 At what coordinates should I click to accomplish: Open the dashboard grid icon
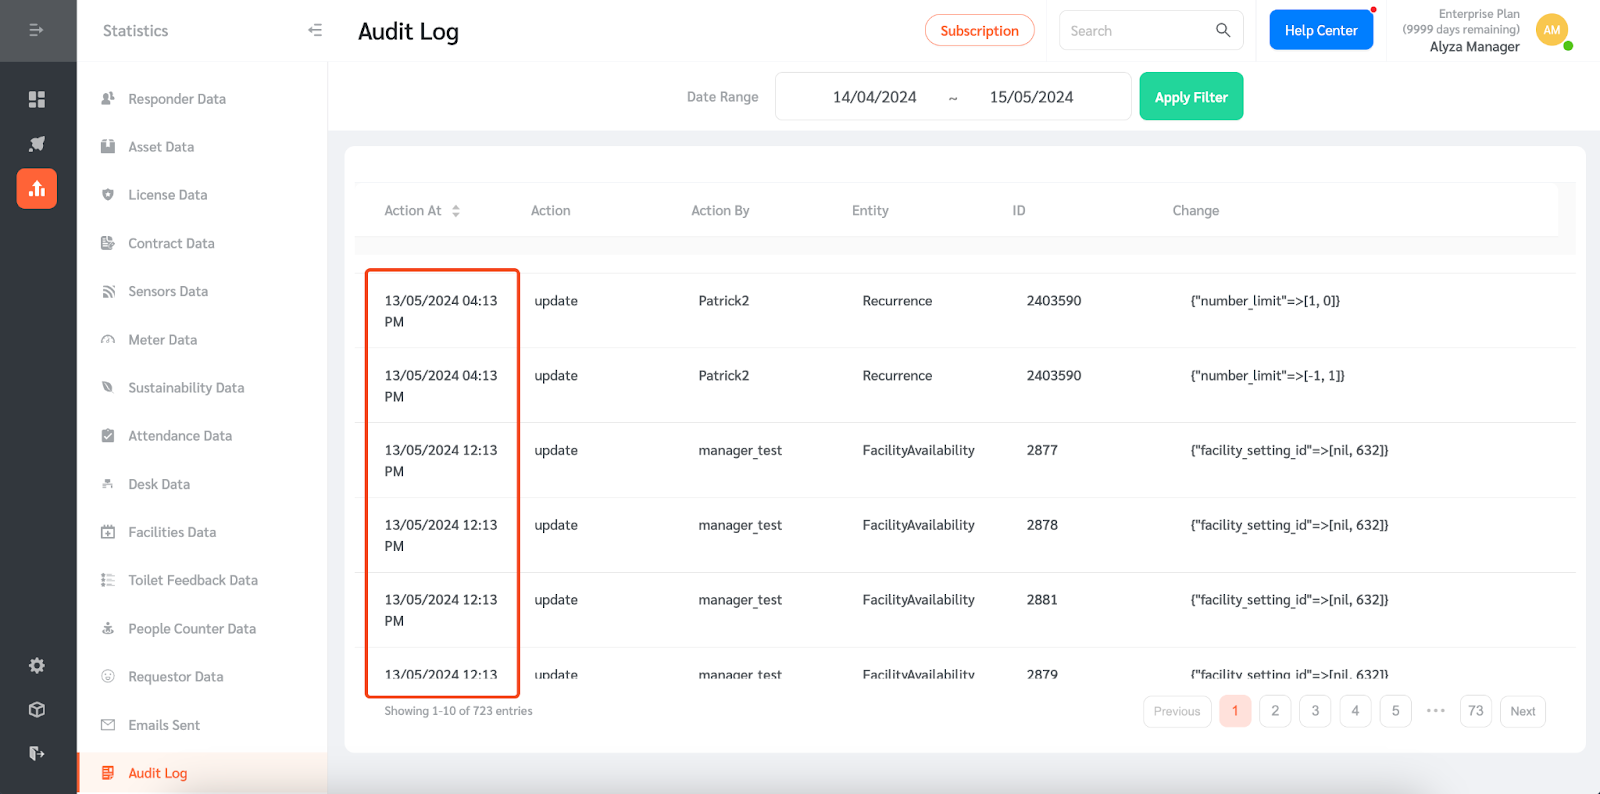[x=37, y=99]
